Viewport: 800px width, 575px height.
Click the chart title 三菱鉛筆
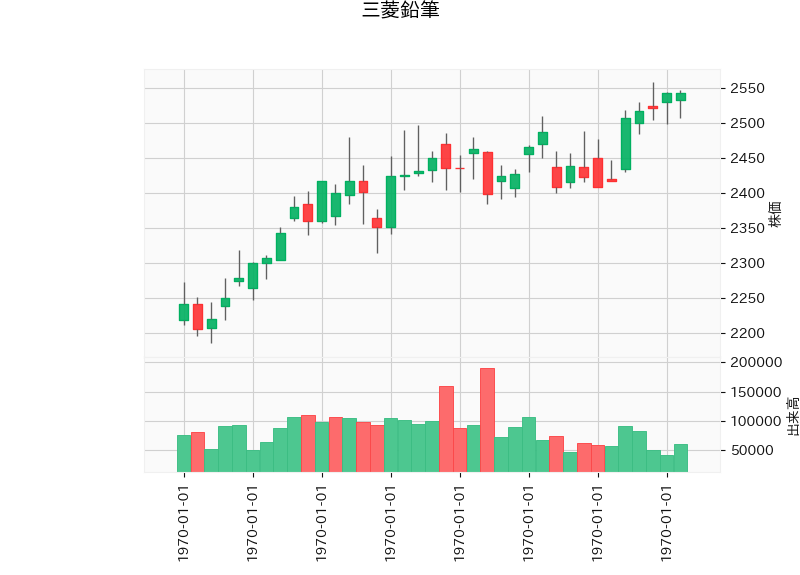pos(401,9)
